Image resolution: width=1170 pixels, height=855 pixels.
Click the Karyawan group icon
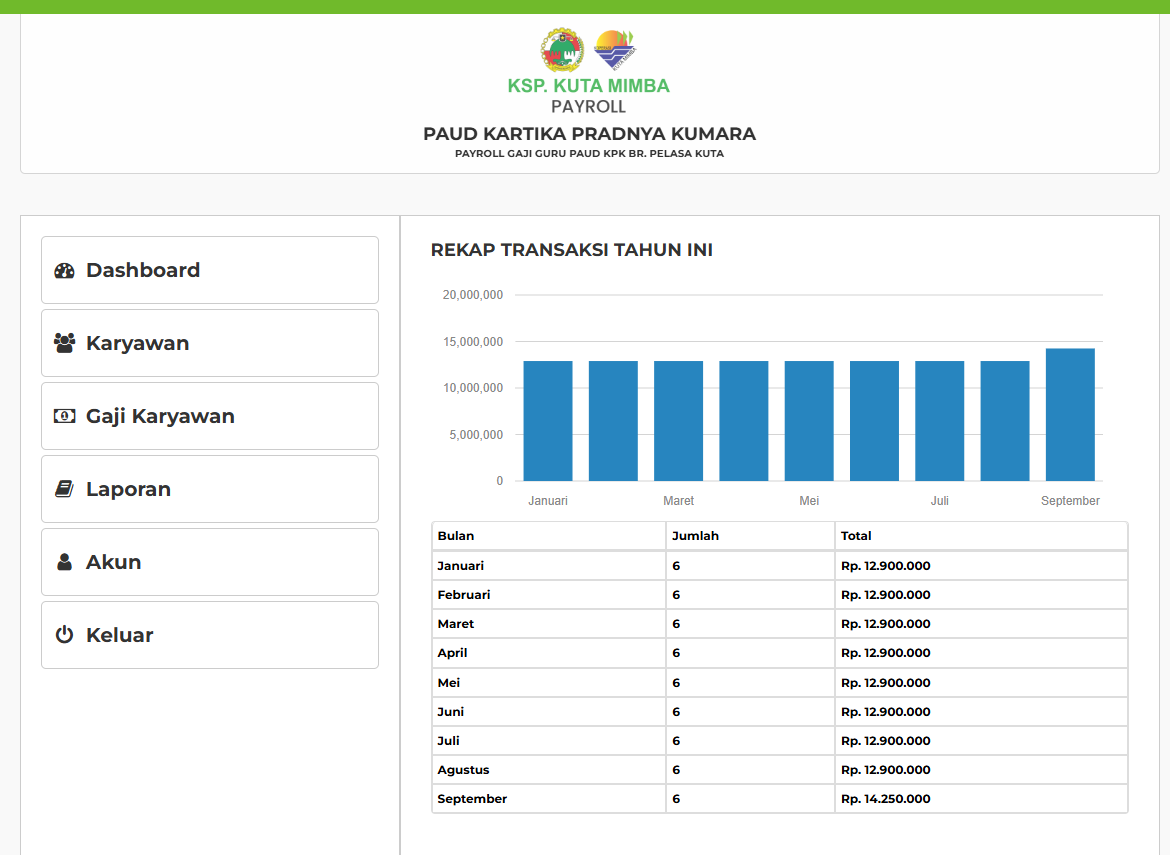[65, 343]
